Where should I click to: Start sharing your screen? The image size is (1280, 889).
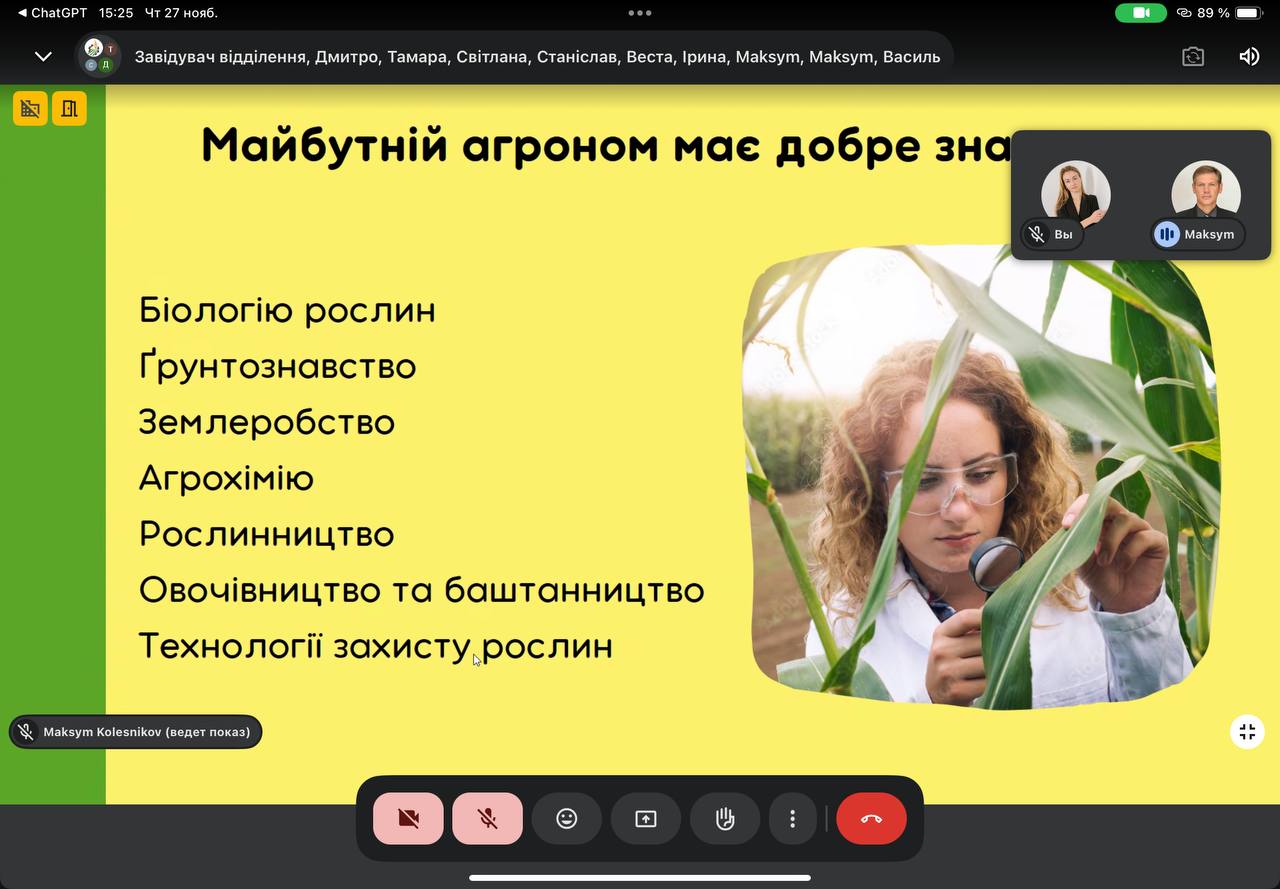pos(646,819)
